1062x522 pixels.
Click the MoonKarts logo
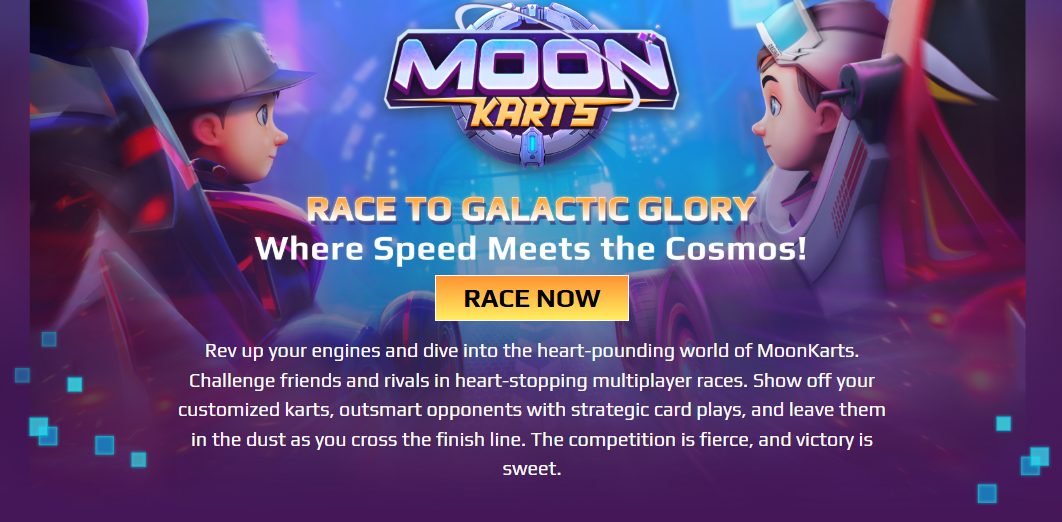point(531,83)
